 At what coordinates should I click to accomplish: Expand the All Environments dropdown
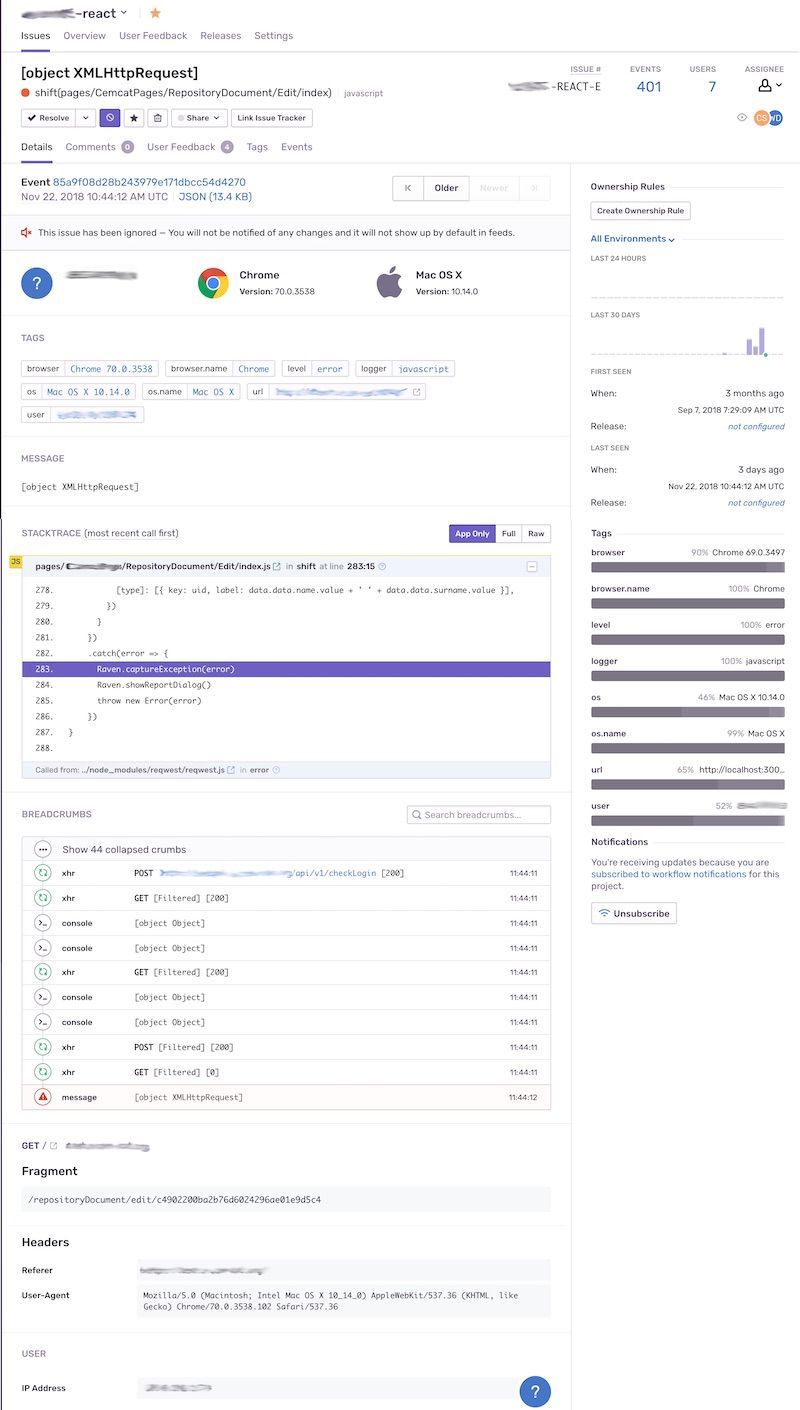(633, 239)
